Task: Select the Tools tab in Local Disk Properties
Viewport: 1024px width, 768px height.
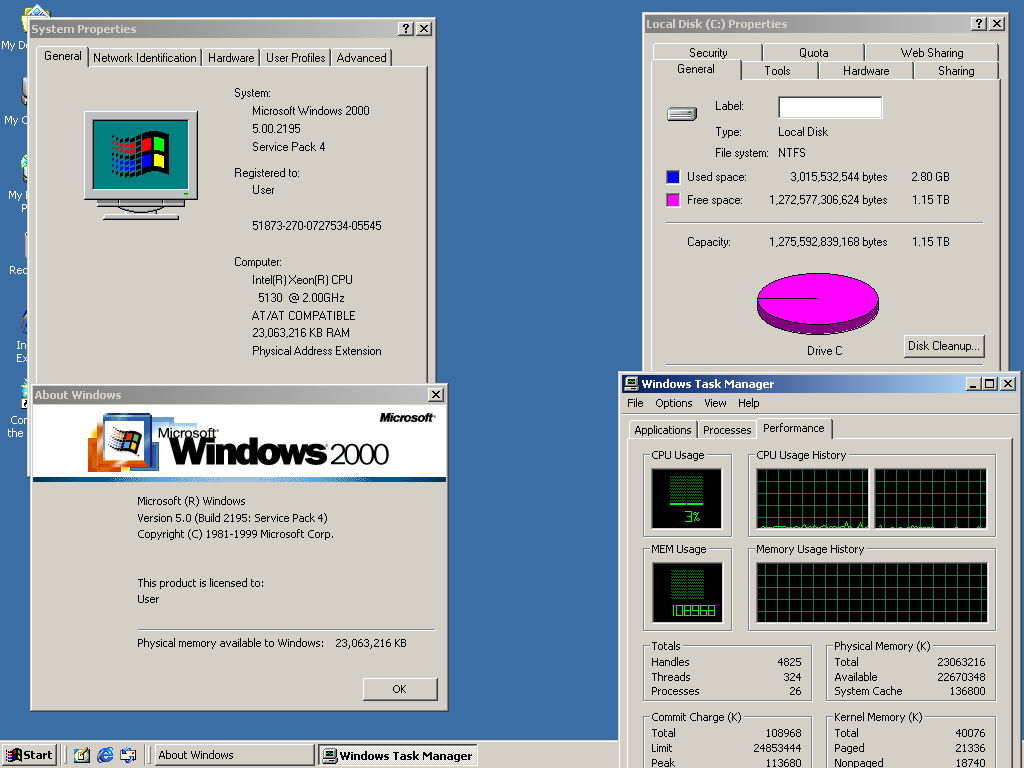Action: (777, 71)
